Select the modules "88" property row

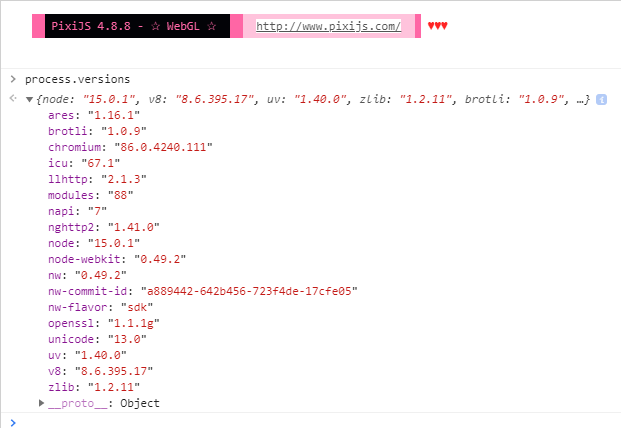coord(91,195)
